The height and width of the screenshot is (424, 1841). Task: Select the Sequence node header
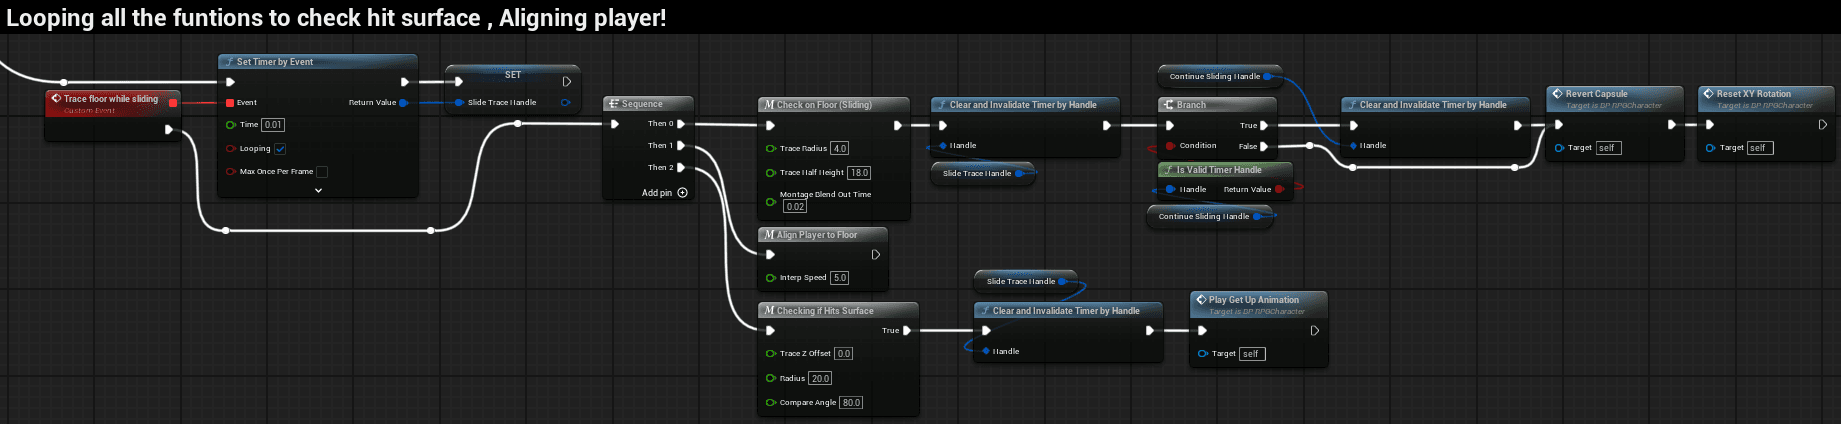click(x=647, y=104)
